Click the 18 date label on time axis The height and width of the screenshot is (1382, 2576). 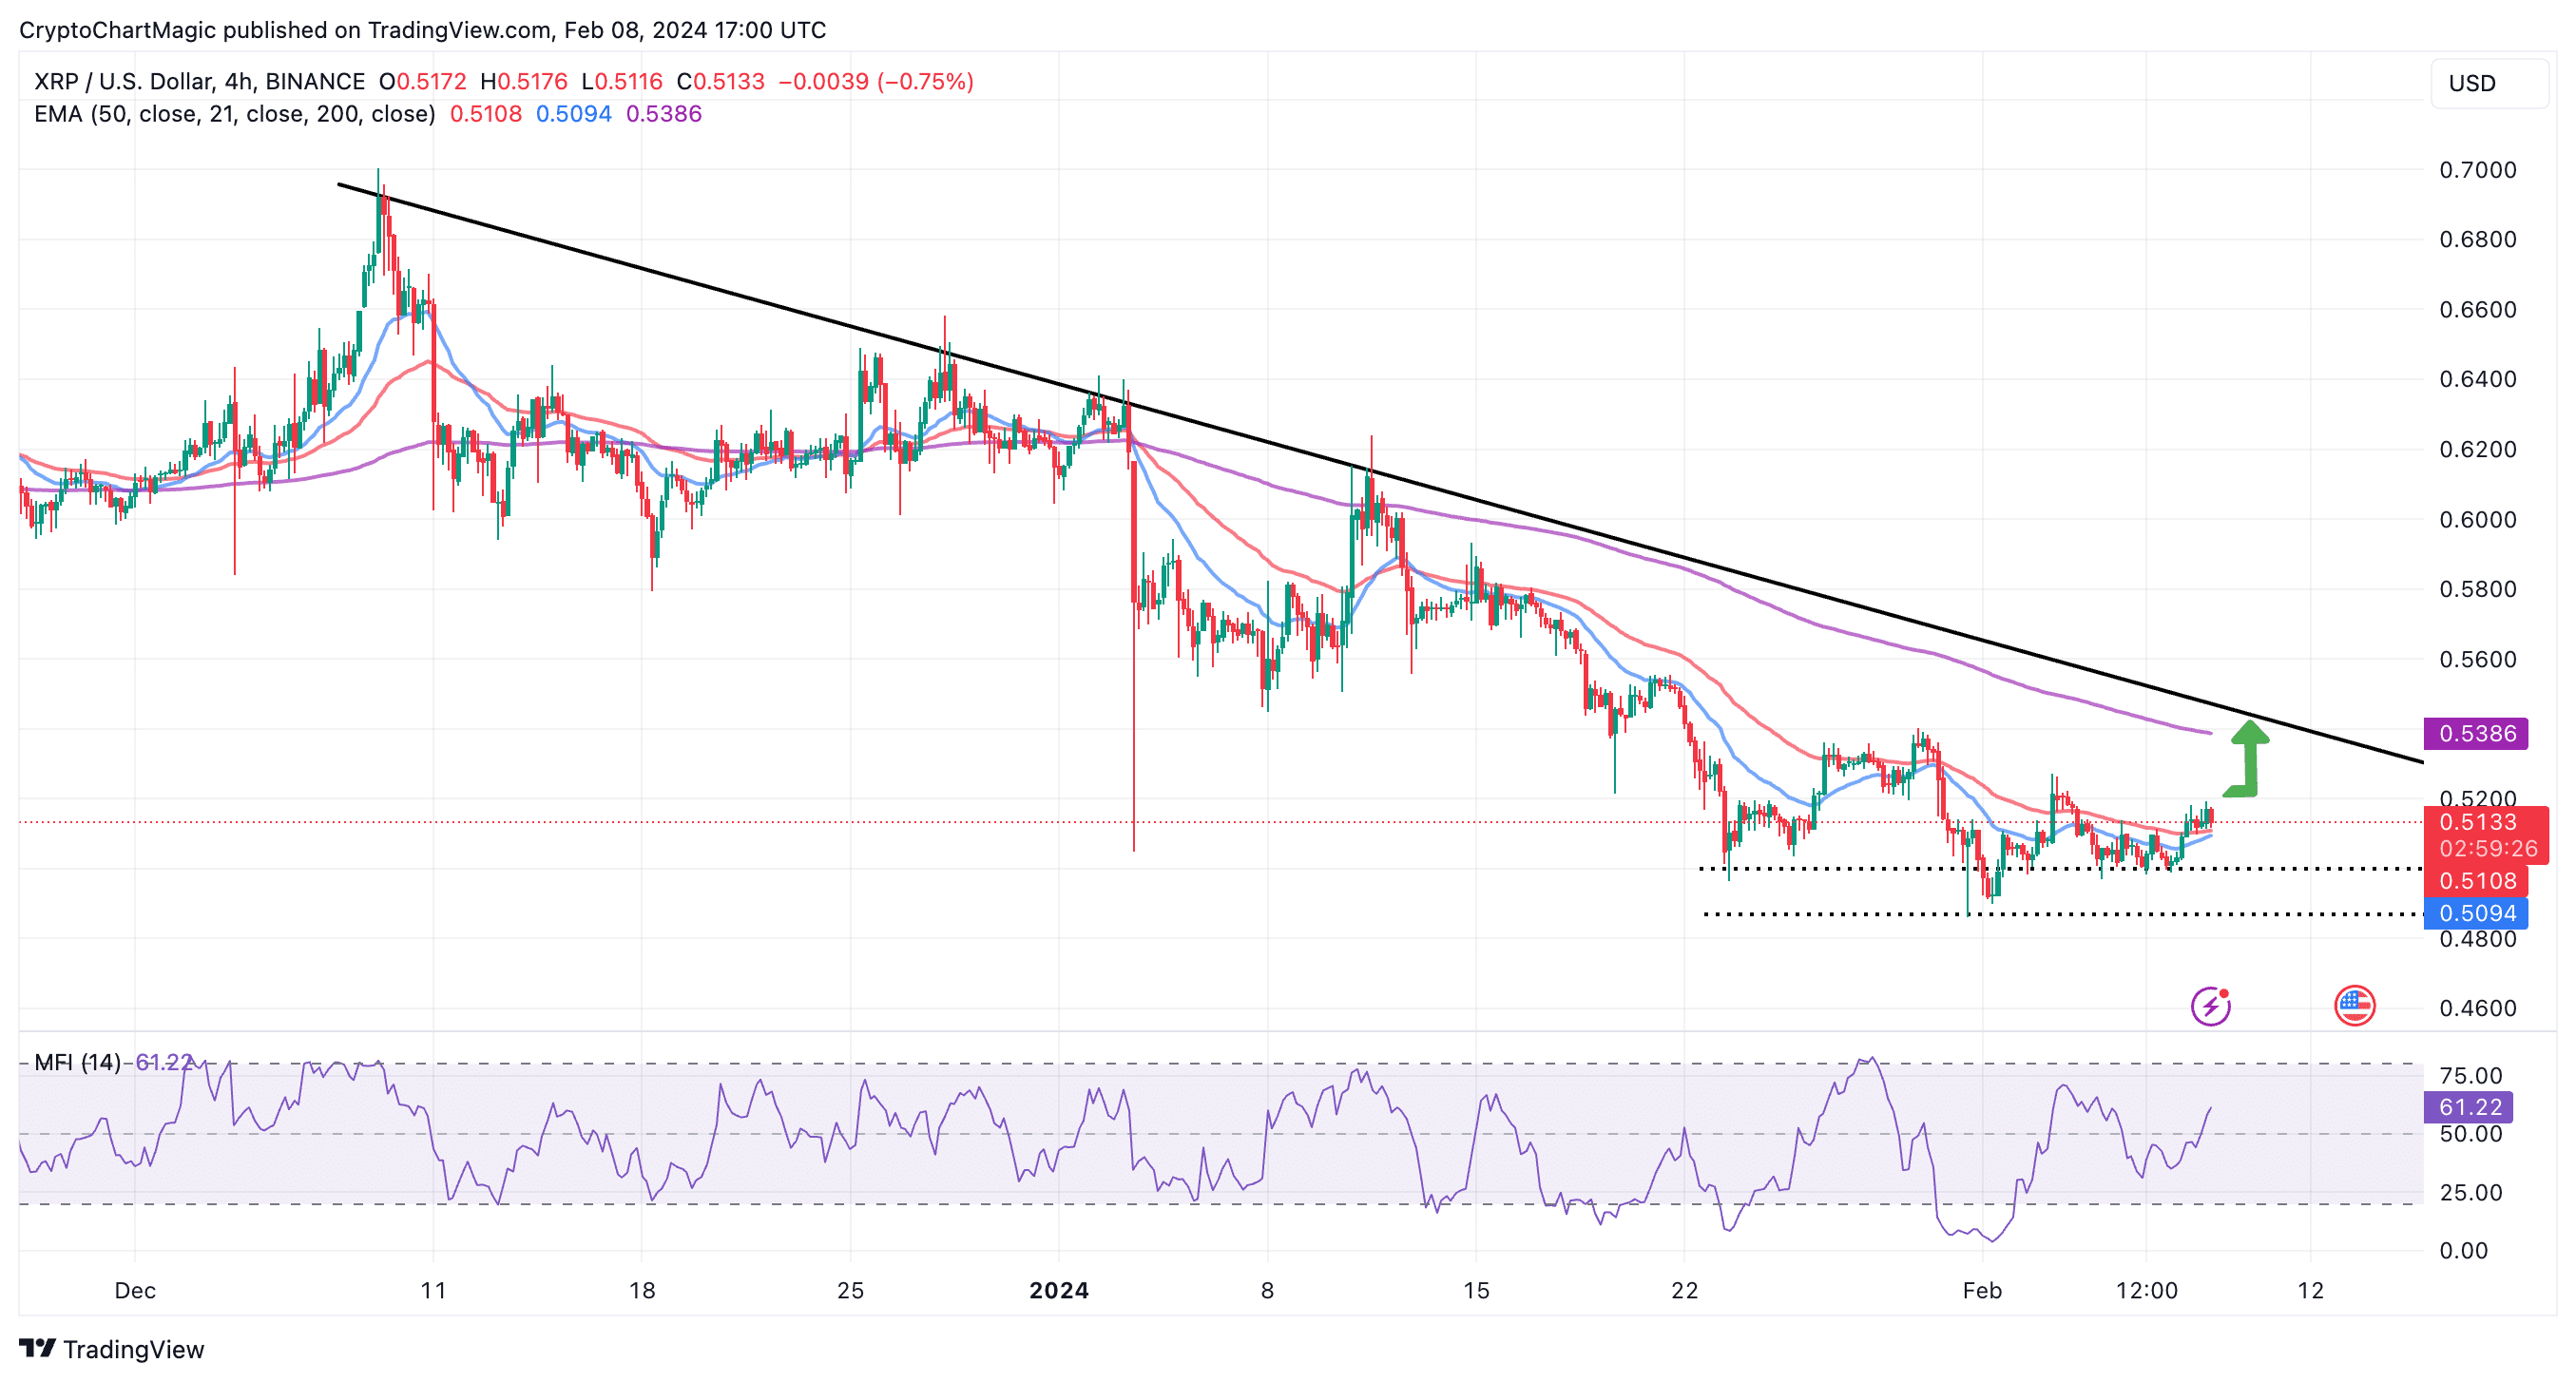tap(642, 1290)
